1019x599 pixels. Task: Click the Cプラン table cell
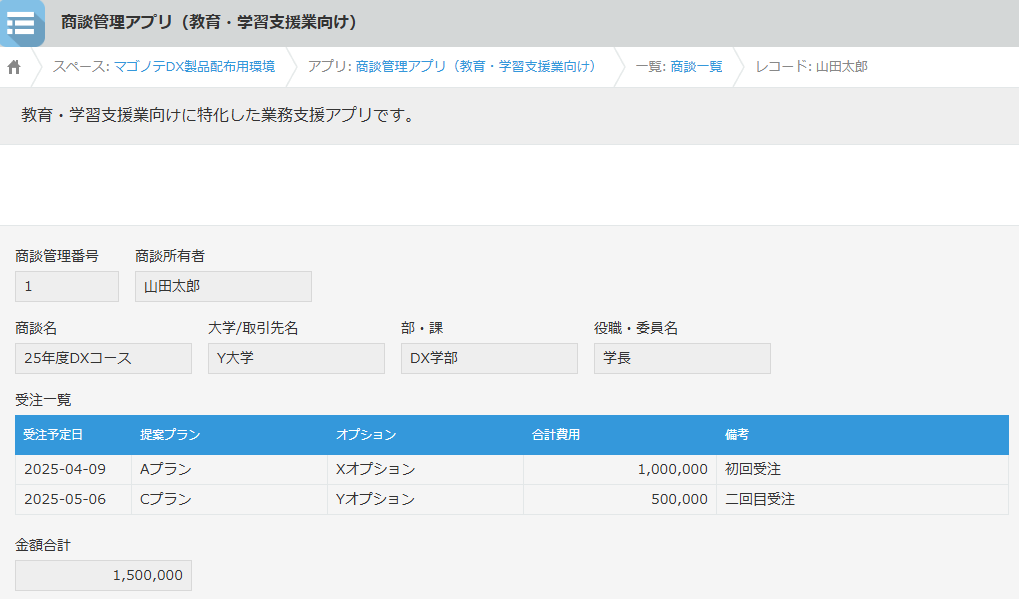coord(230,500)
